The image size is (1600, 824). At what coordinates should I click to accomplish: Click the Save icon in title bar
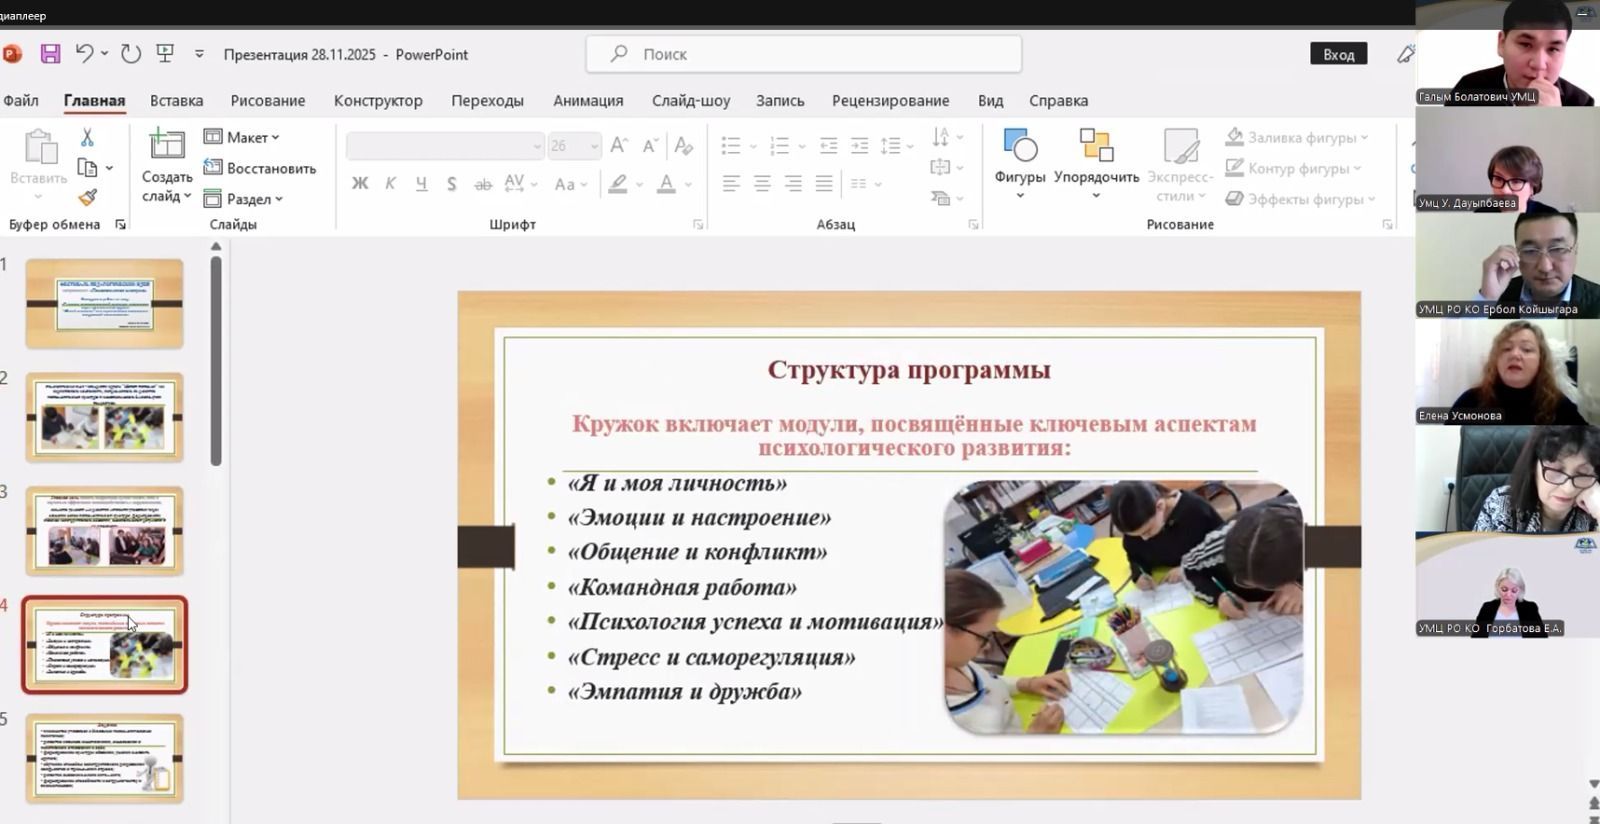[x=50, y=54]
